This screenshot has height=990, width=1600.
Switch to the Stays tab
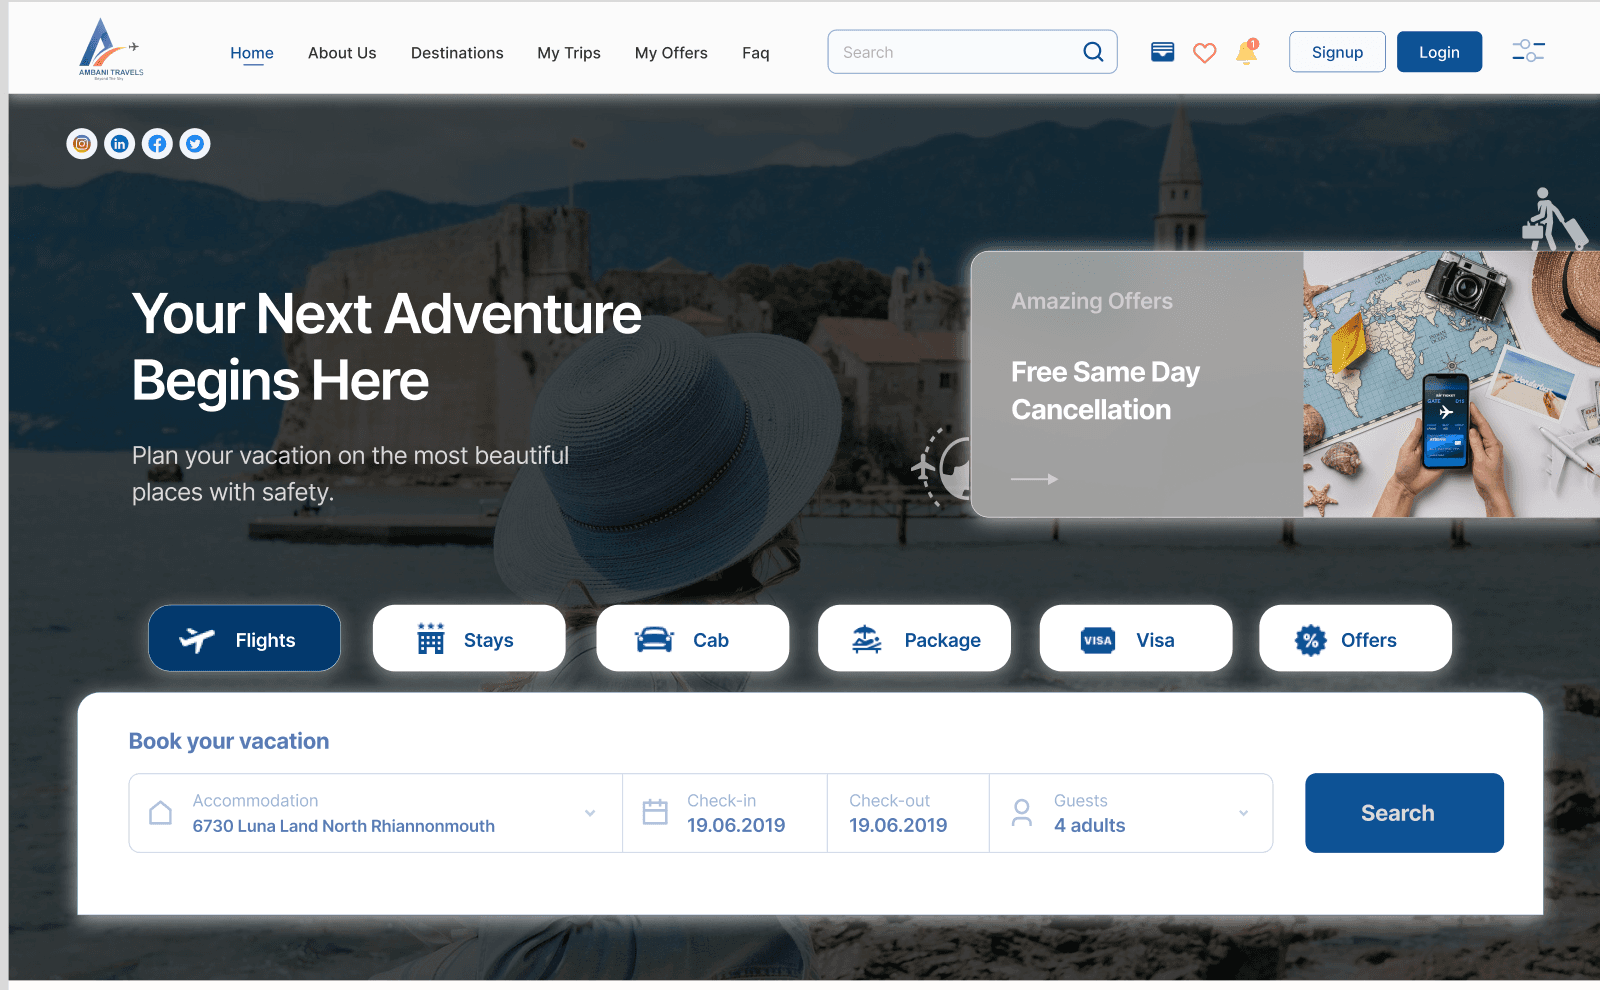[x=468, y=639]
